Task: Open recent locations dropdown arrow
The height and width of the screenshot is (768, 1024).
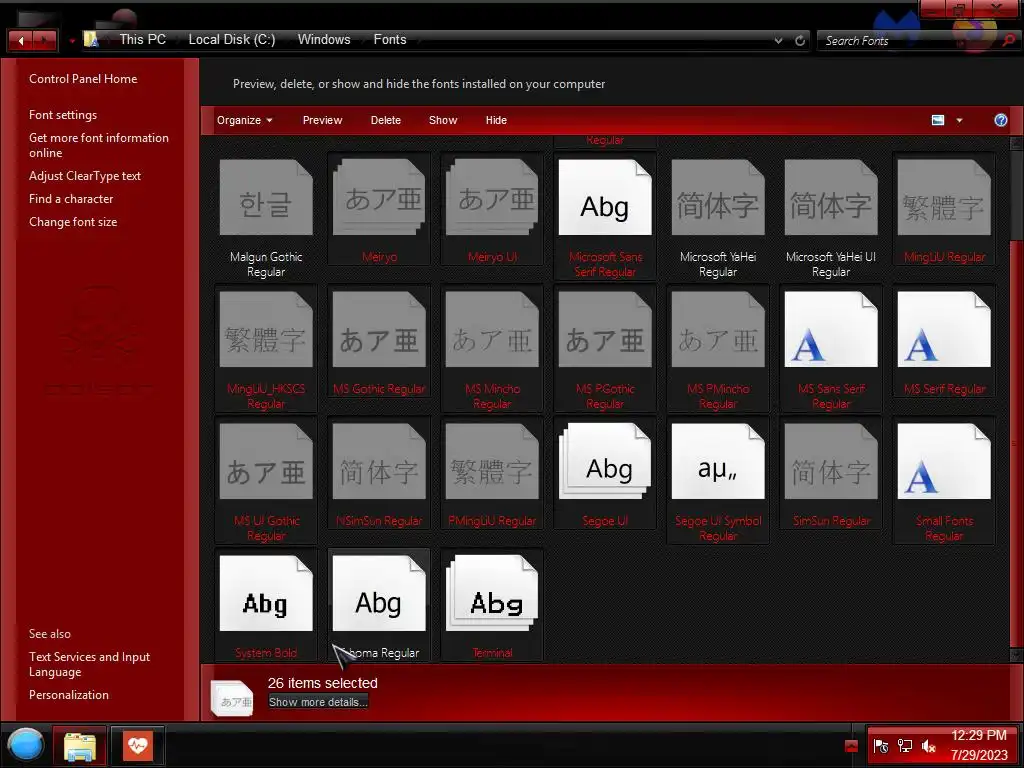Action: tap(72, 40)
